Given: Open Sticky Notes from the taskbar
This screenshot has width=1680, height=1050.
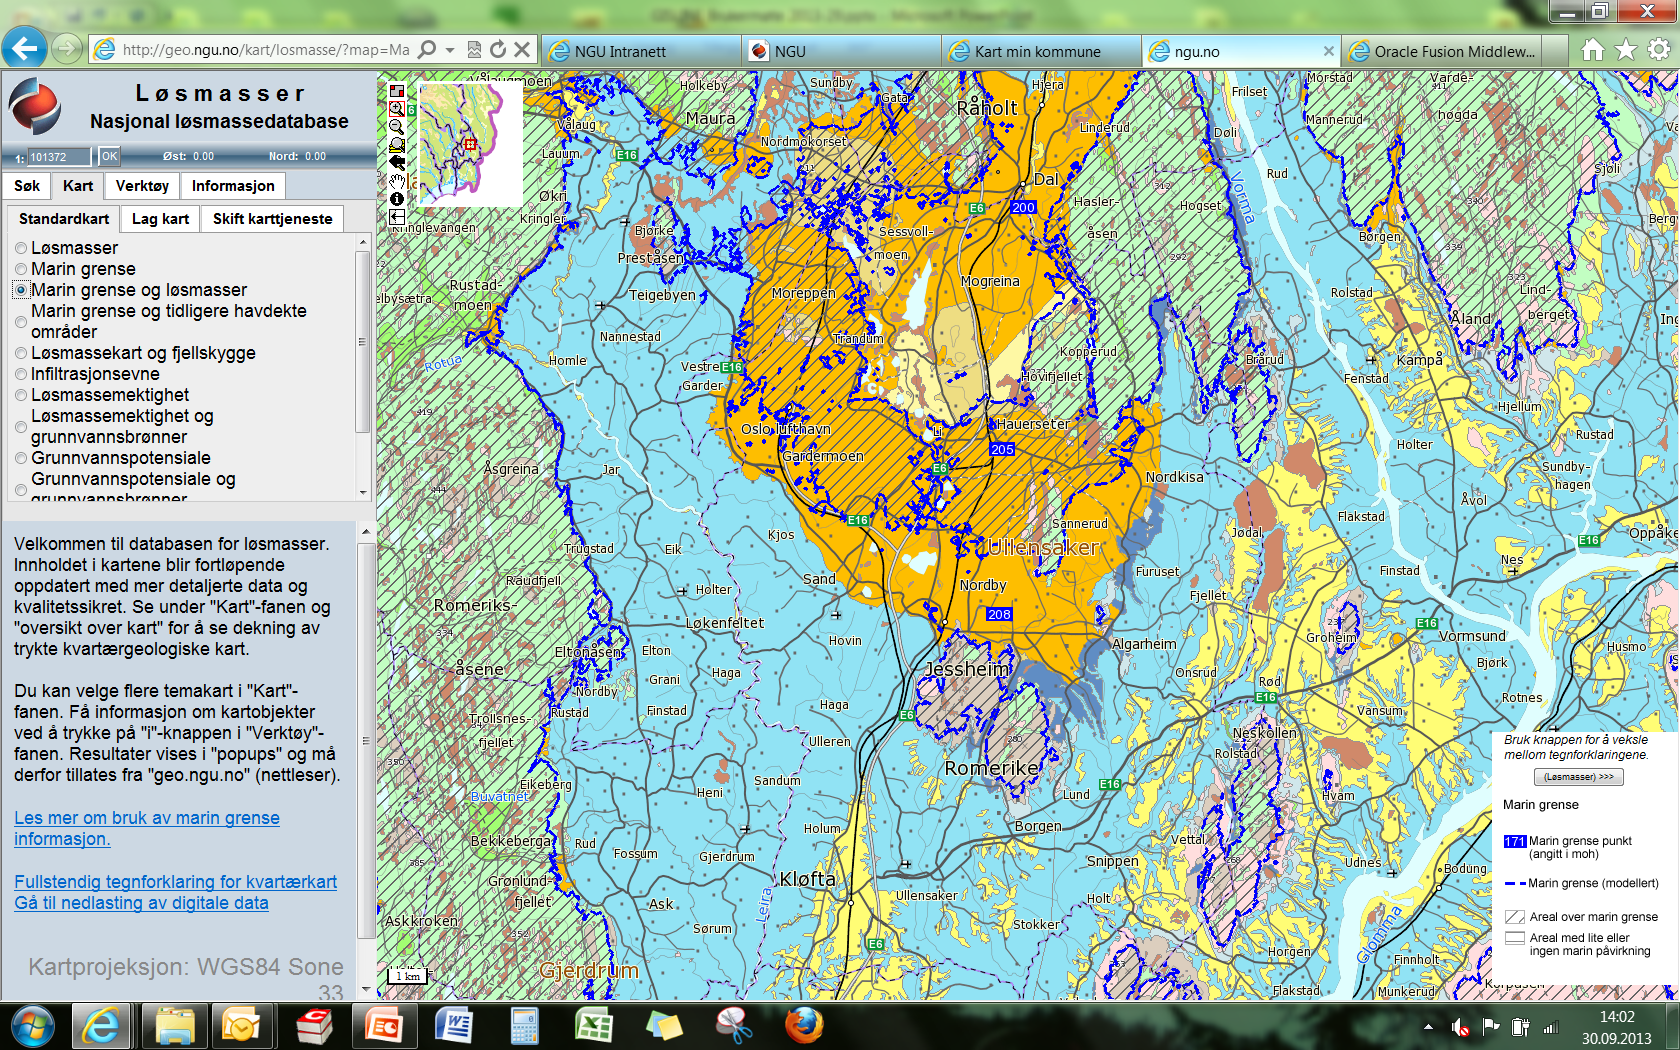Looking at the screenshot, I should click(664, 1026).
